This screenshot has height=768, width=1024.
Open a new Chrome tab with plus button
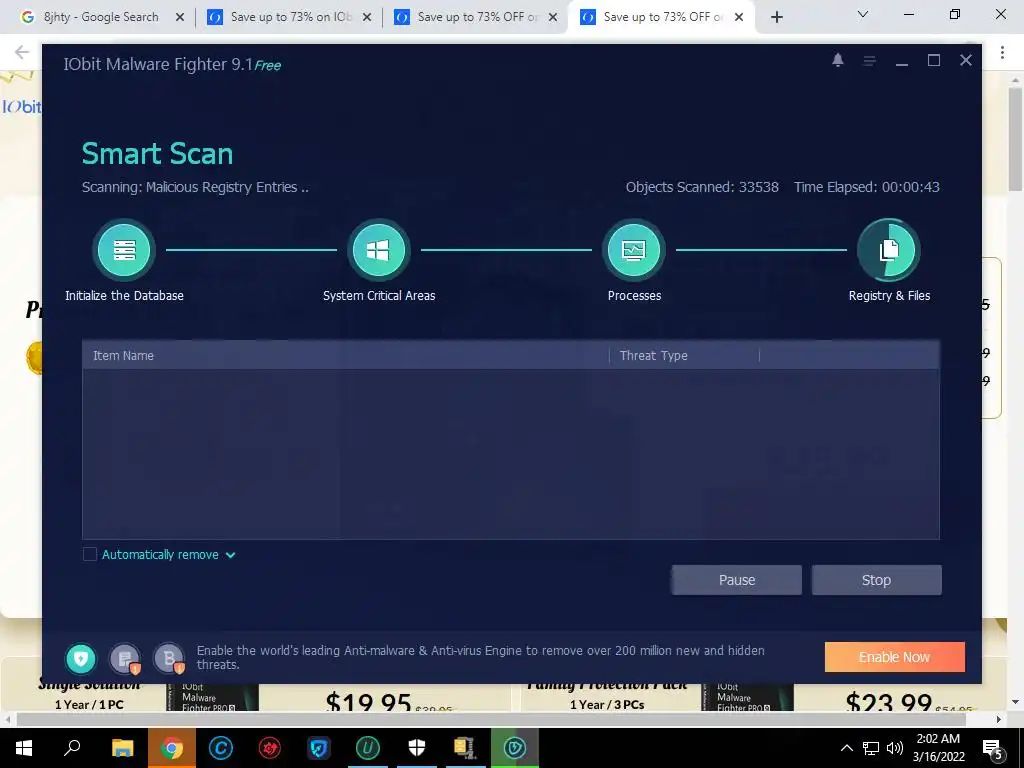click(x=776, y=18)
